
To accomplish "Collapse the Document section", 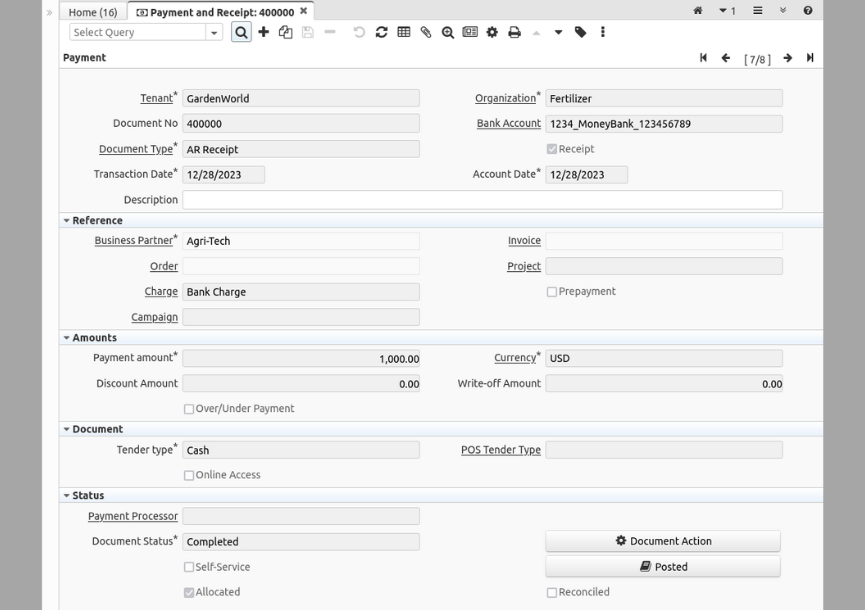I will click(66, 429).
